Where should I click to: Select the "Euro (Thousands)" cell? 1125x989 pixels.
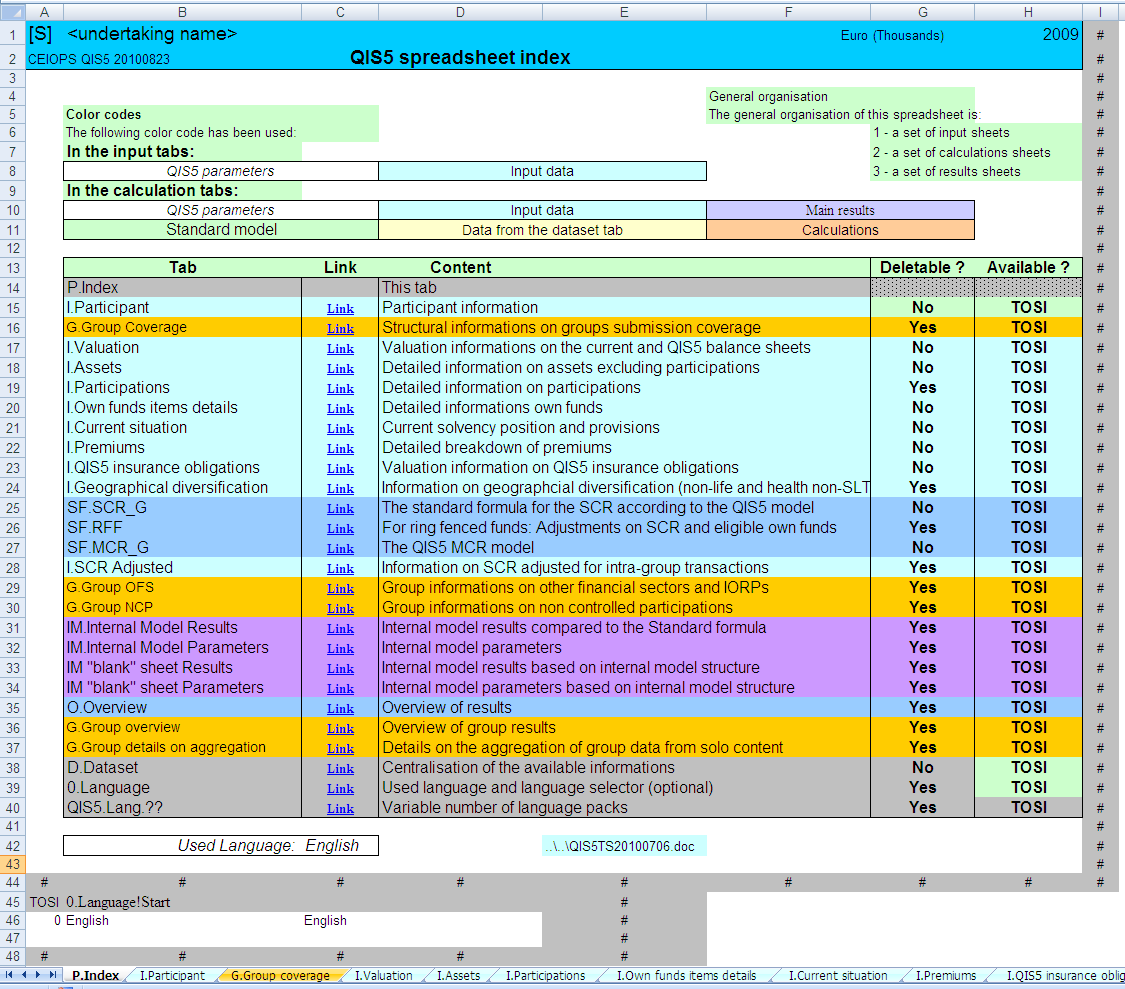click(892, 35)
